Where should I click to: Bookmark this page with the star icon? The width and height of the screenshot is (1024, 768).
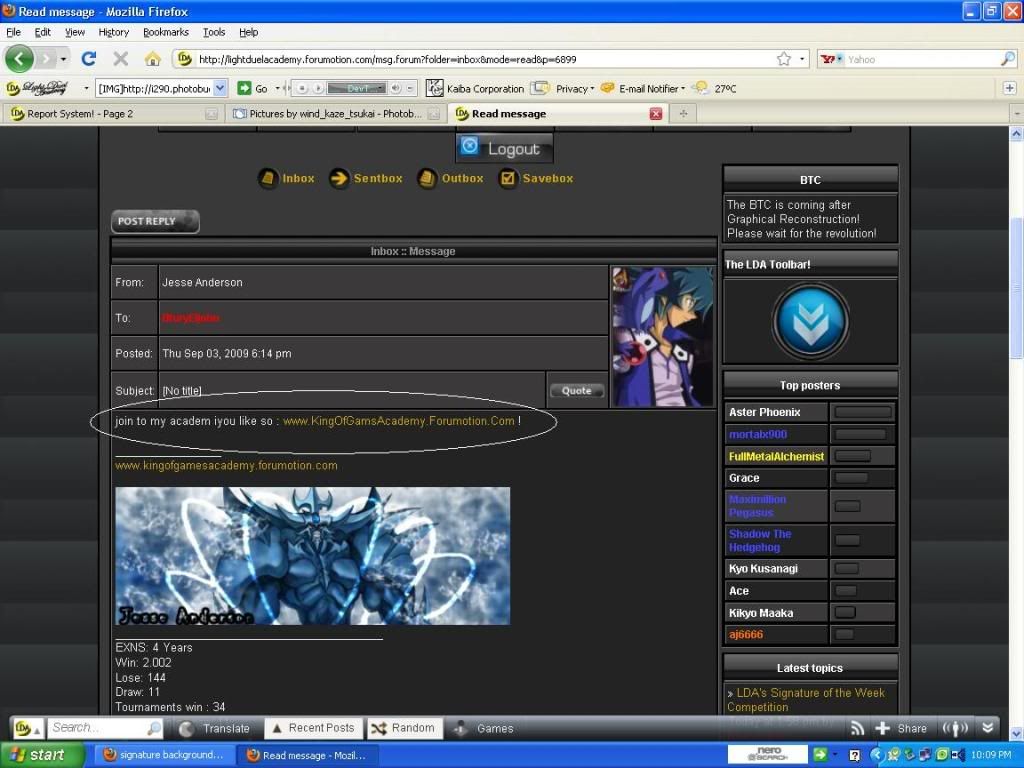(784, 59)
